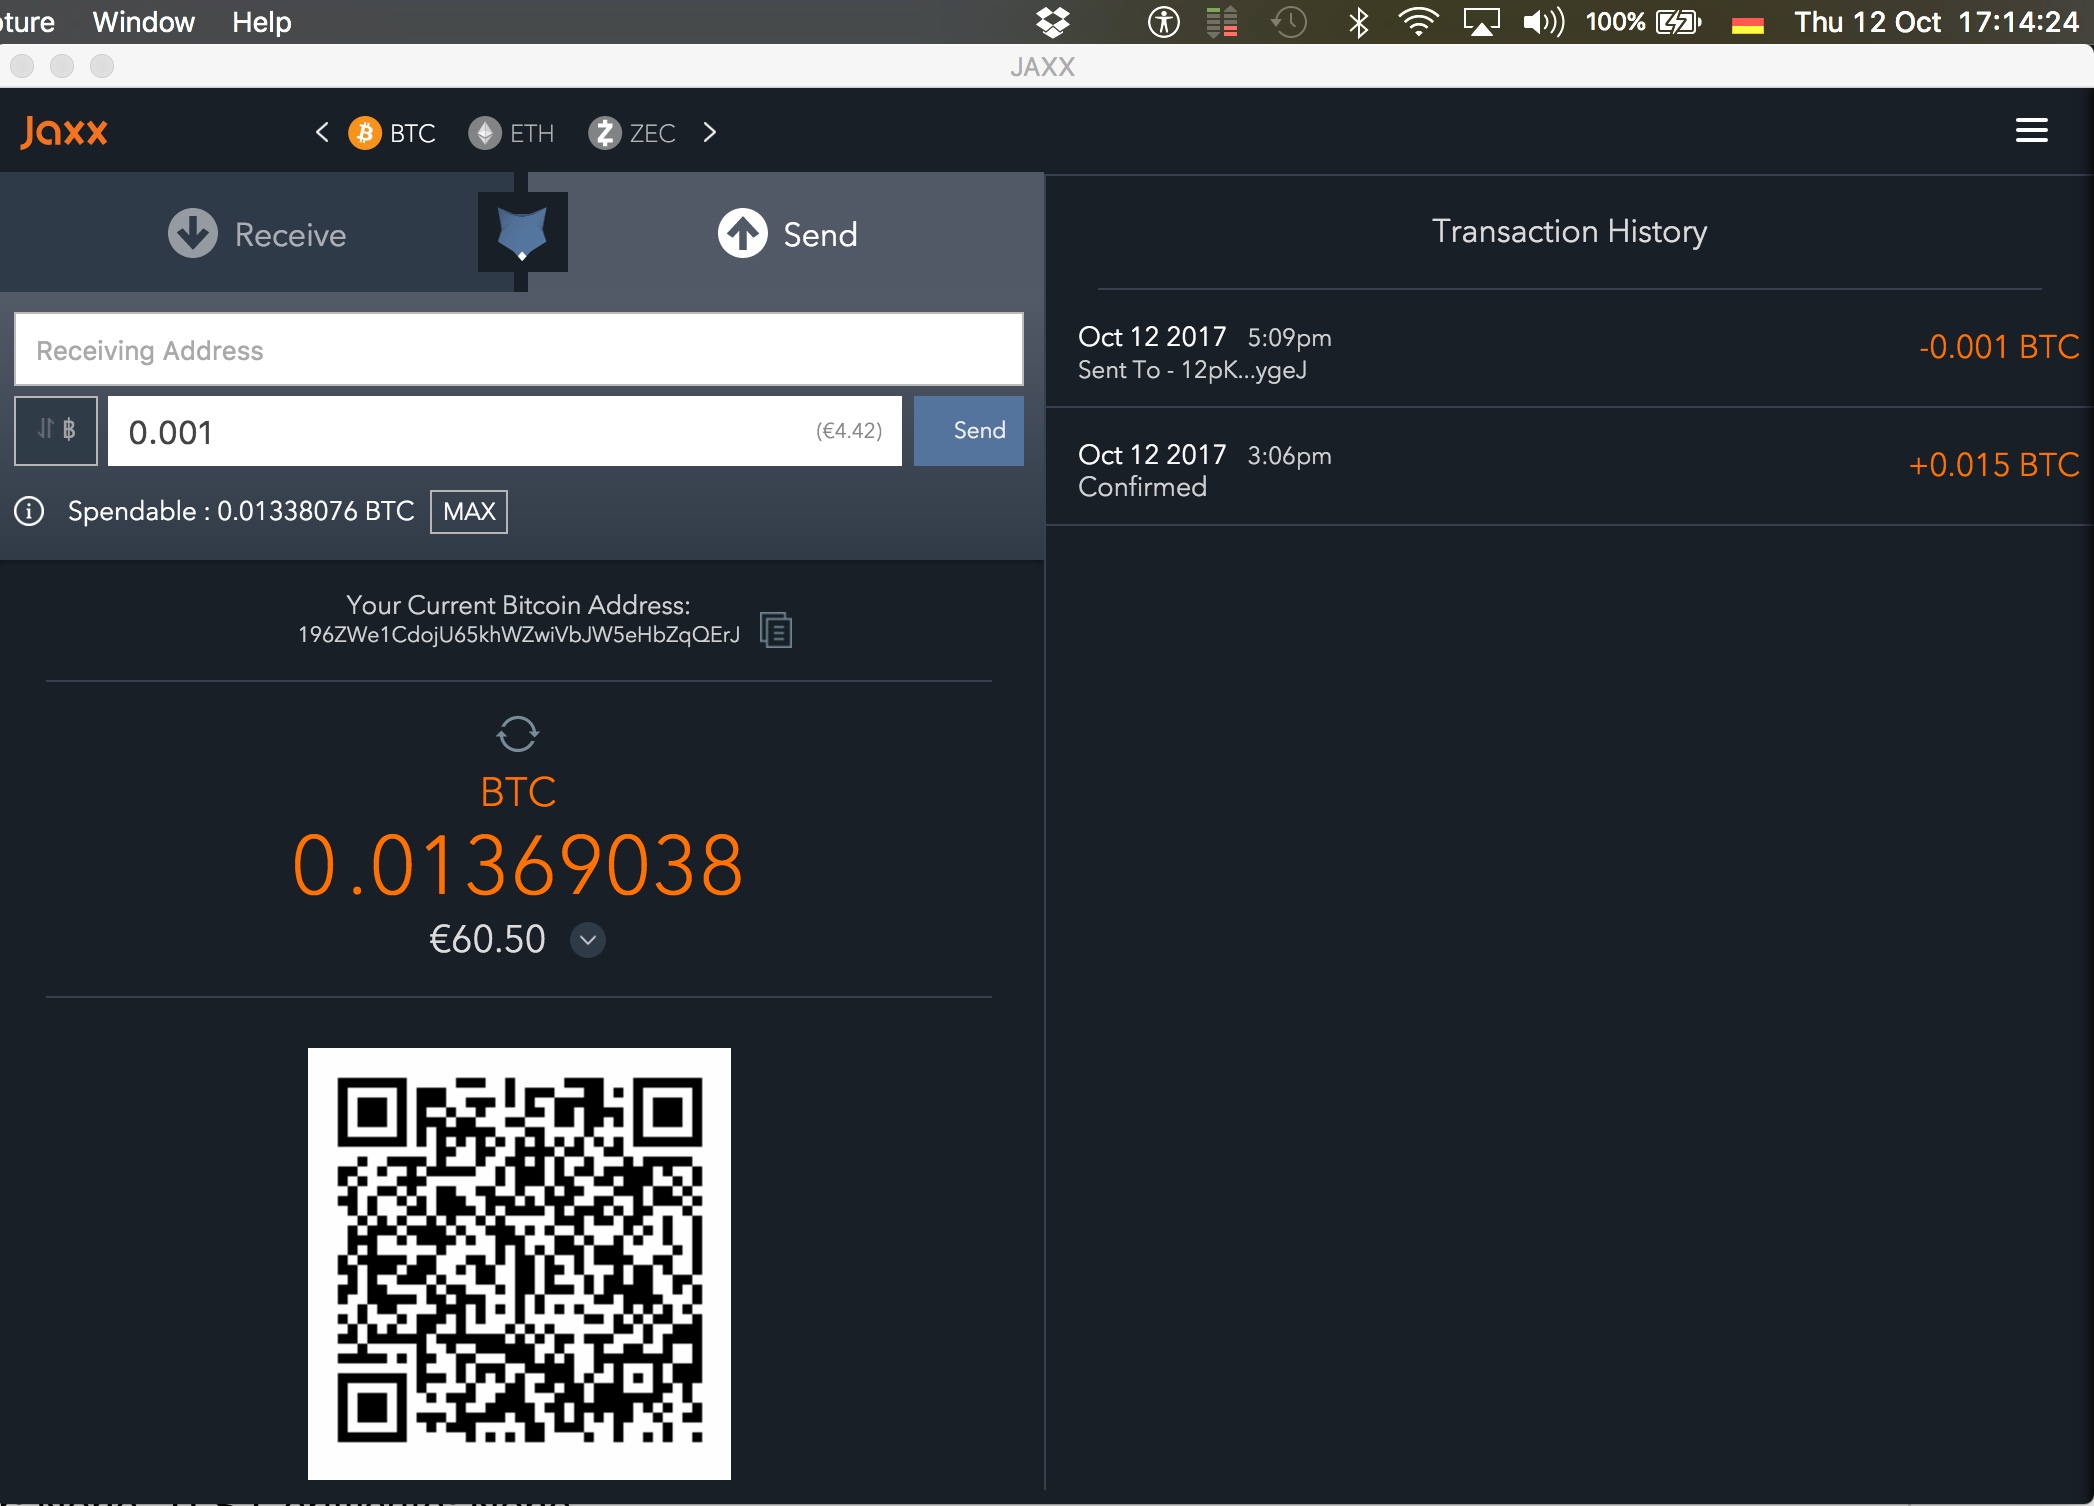The height and width of the screenshot is (1506, 2094).
Task: Open the Send tab
Action: coord(787,234)
